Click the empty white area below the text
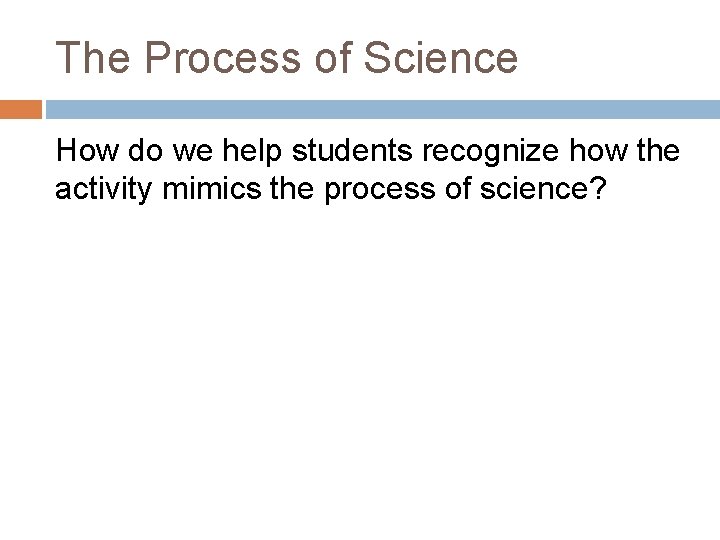 pos(360,367)
